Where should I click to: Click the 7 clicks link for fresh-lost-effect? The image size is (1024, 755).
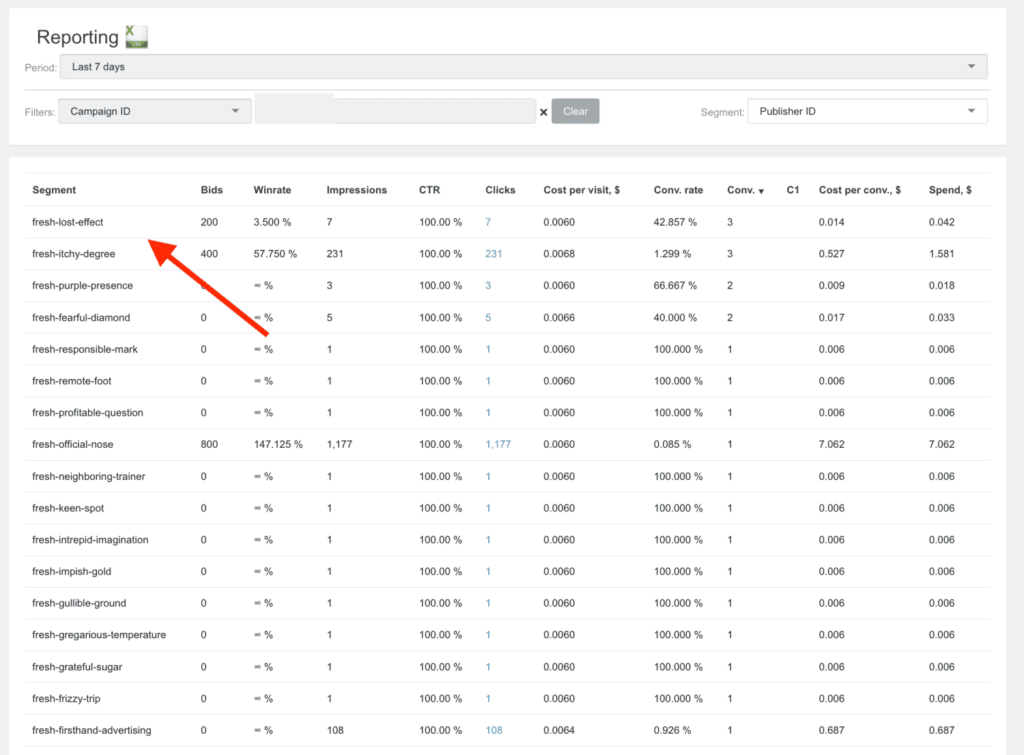(488, 222)
